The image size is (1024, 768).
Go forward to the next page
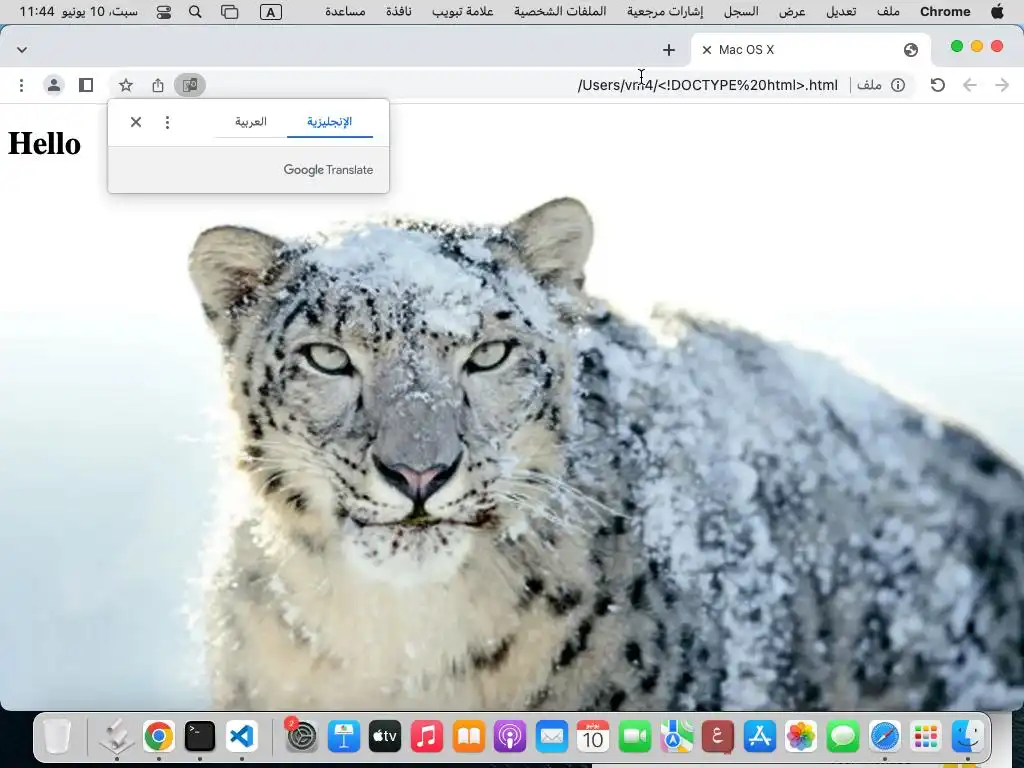1002,85
